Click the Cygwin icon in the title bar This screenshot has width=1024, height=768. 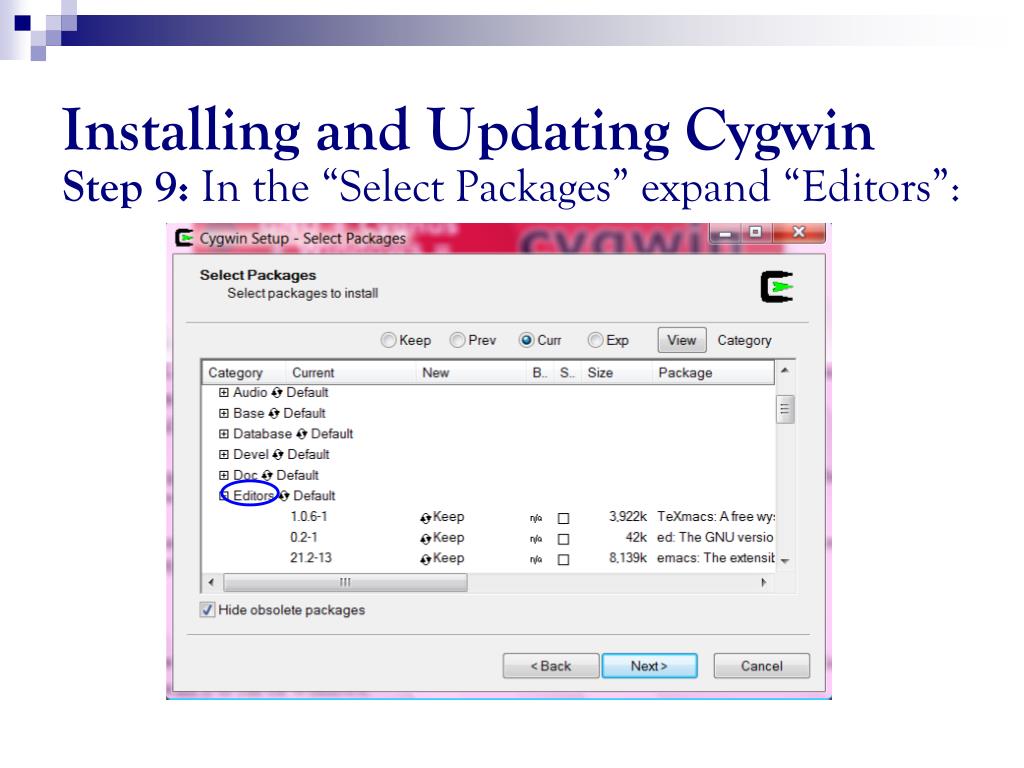point(184,238)
